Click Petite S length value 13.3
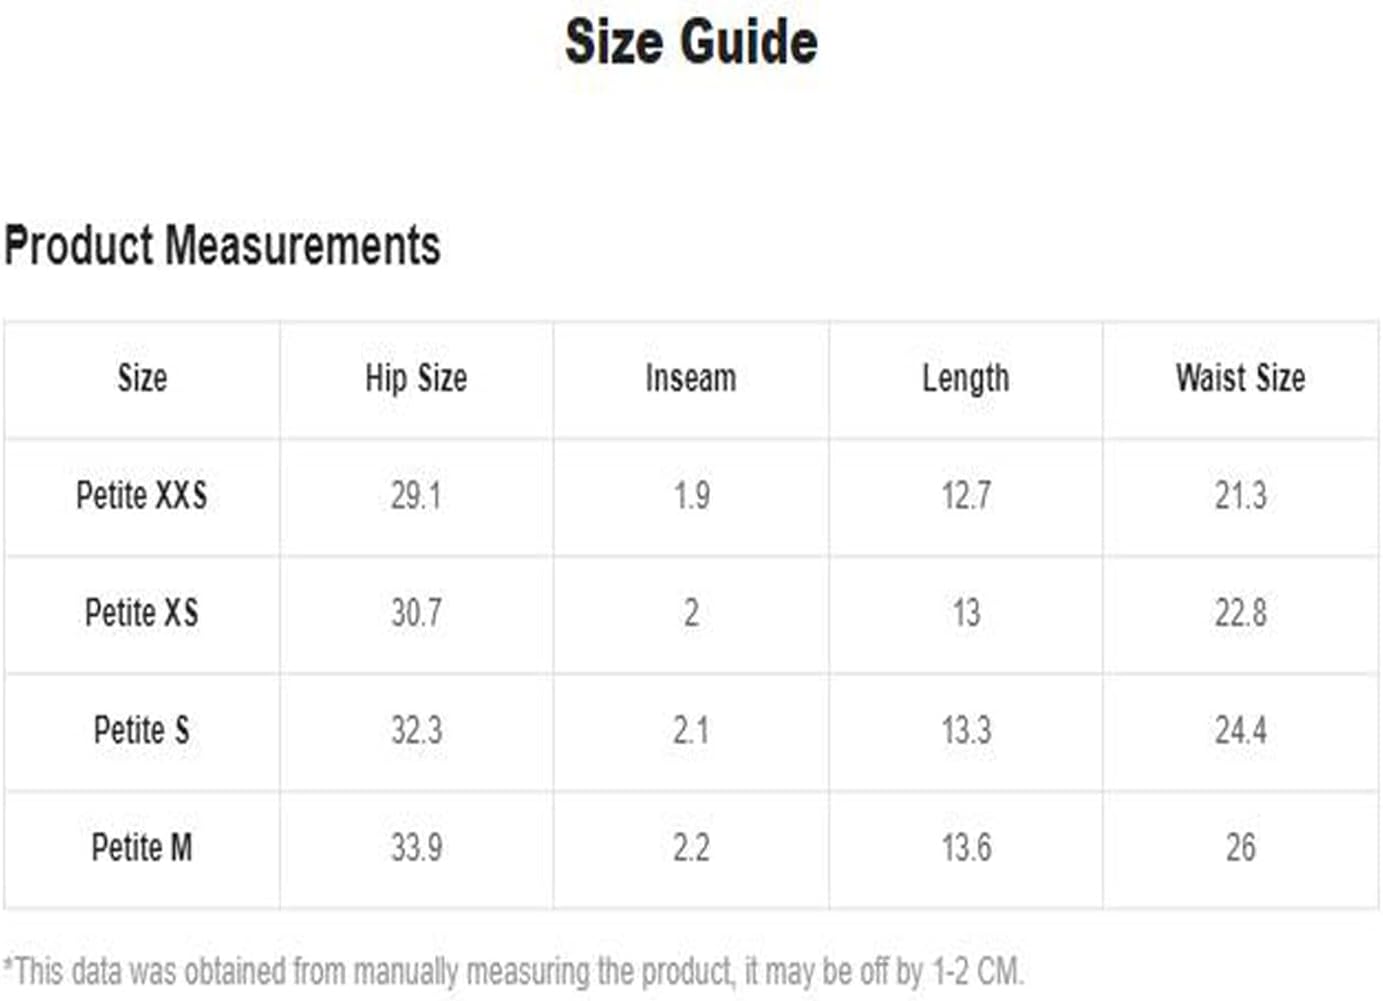The width and height of the screenshot is (1383, 1001). click(x=966, y=730)
